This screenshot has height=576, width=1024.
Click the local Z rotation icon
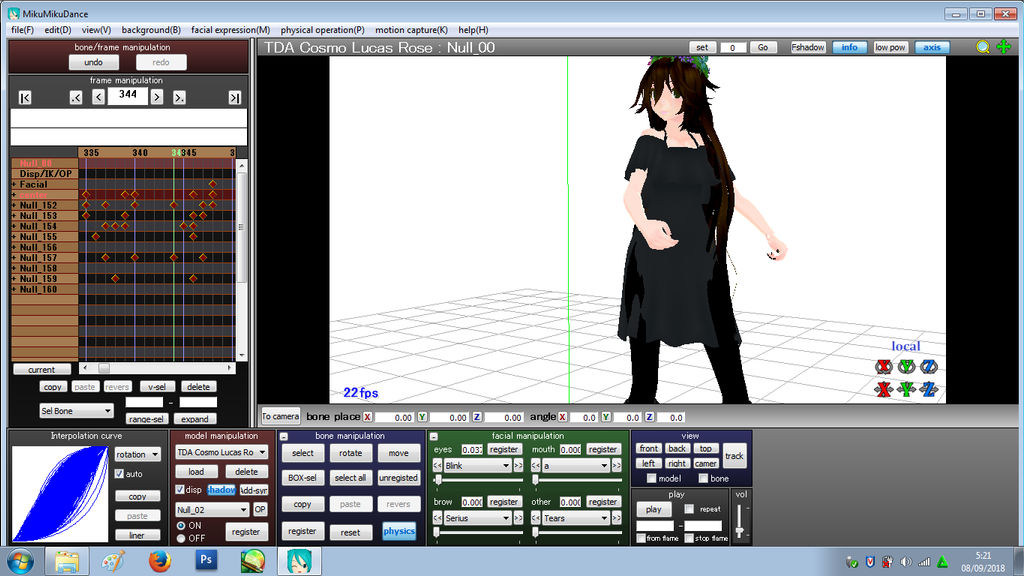click(929, 366)
